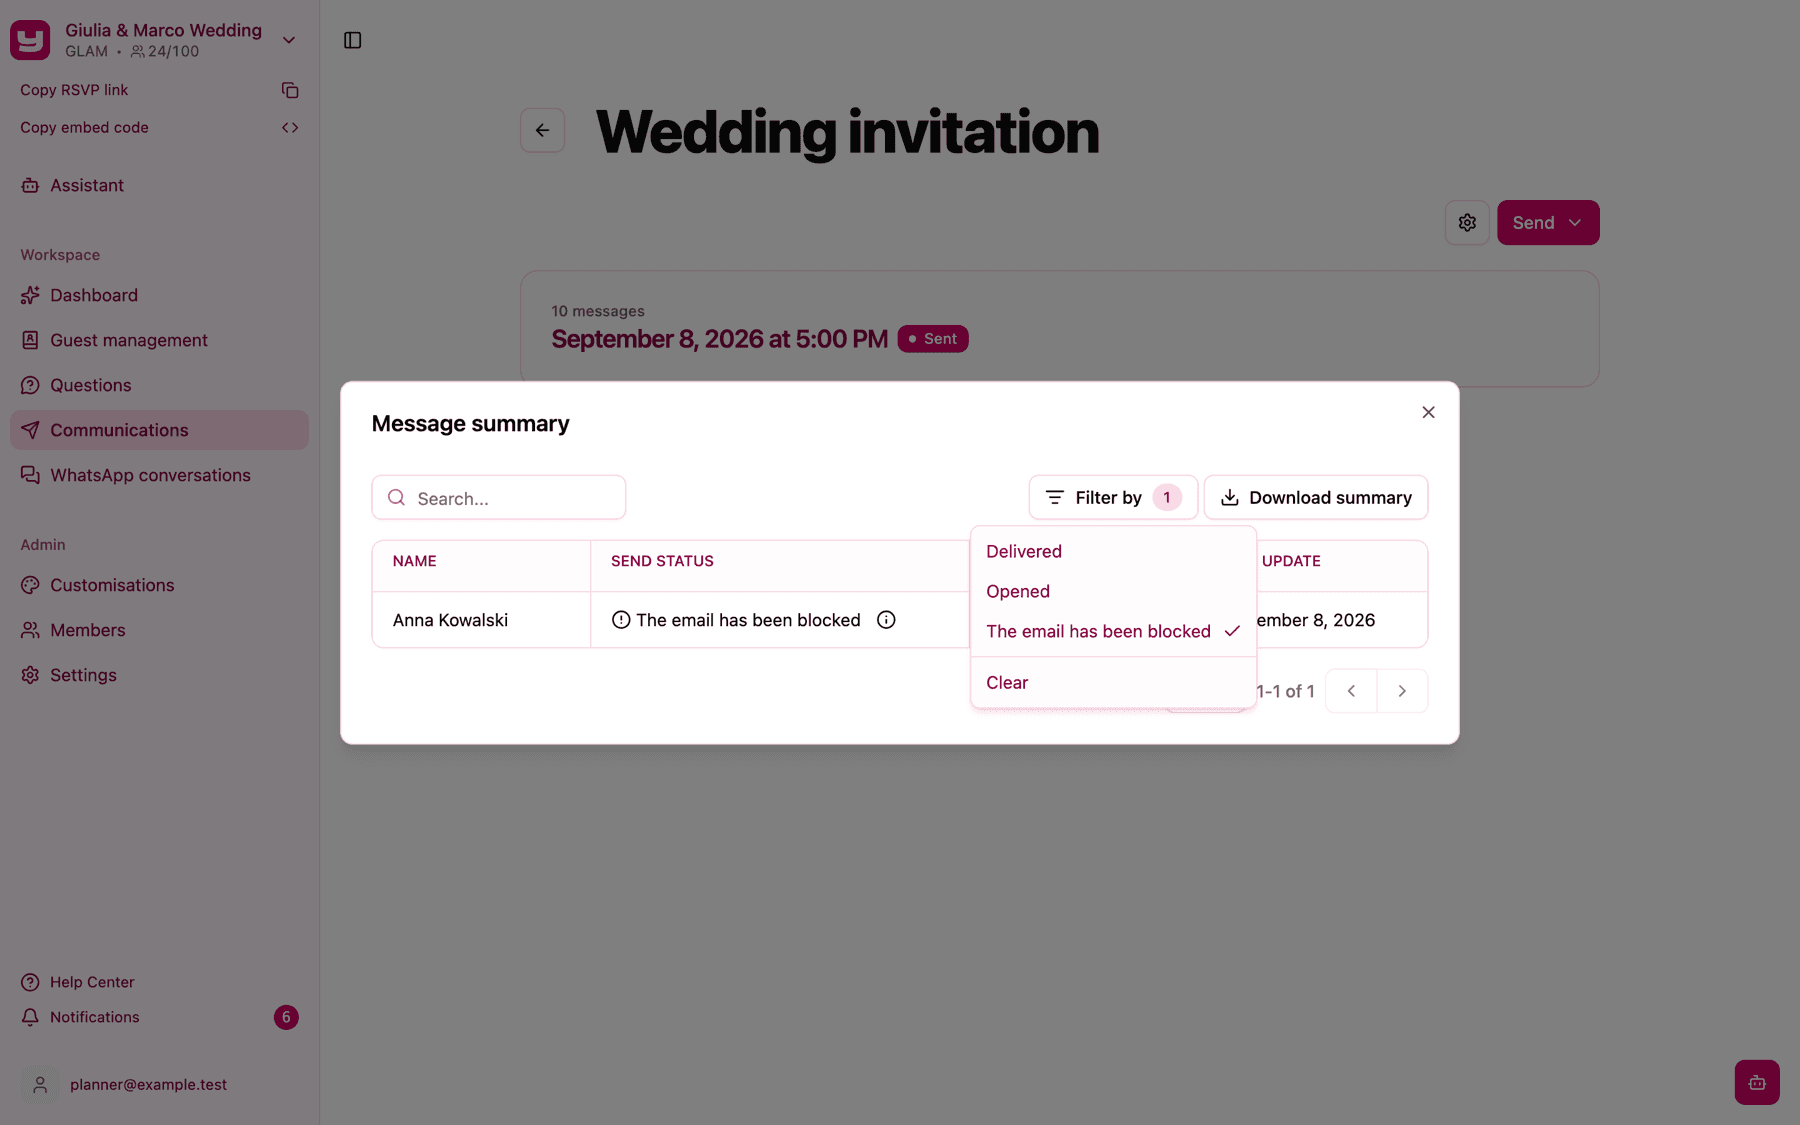
Task: Click the Search field in Message summary
Action: pyautogui.click(x=499, y=497)
